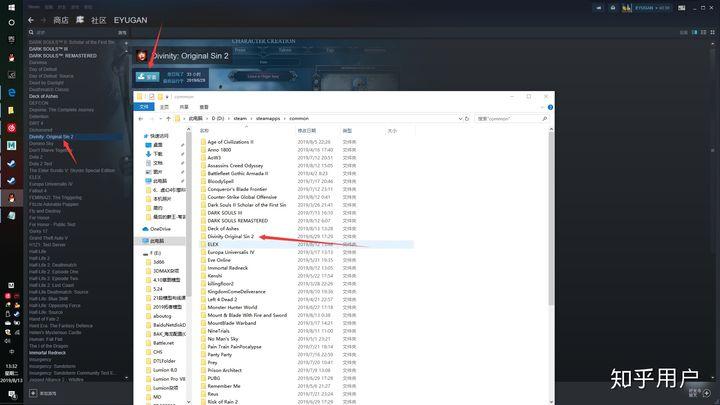The width and height of the screenshot is (720, 405).
Task: Click the Explorer refresh icon
Action: coord(467,118)
